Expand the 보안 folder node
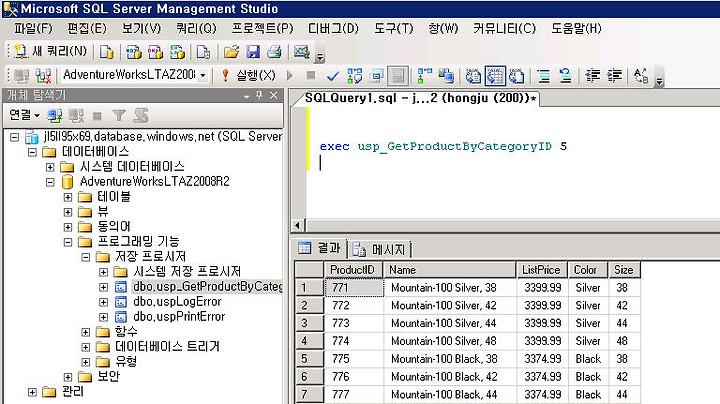This screenshot has height=404, width=720. [68, 377]
